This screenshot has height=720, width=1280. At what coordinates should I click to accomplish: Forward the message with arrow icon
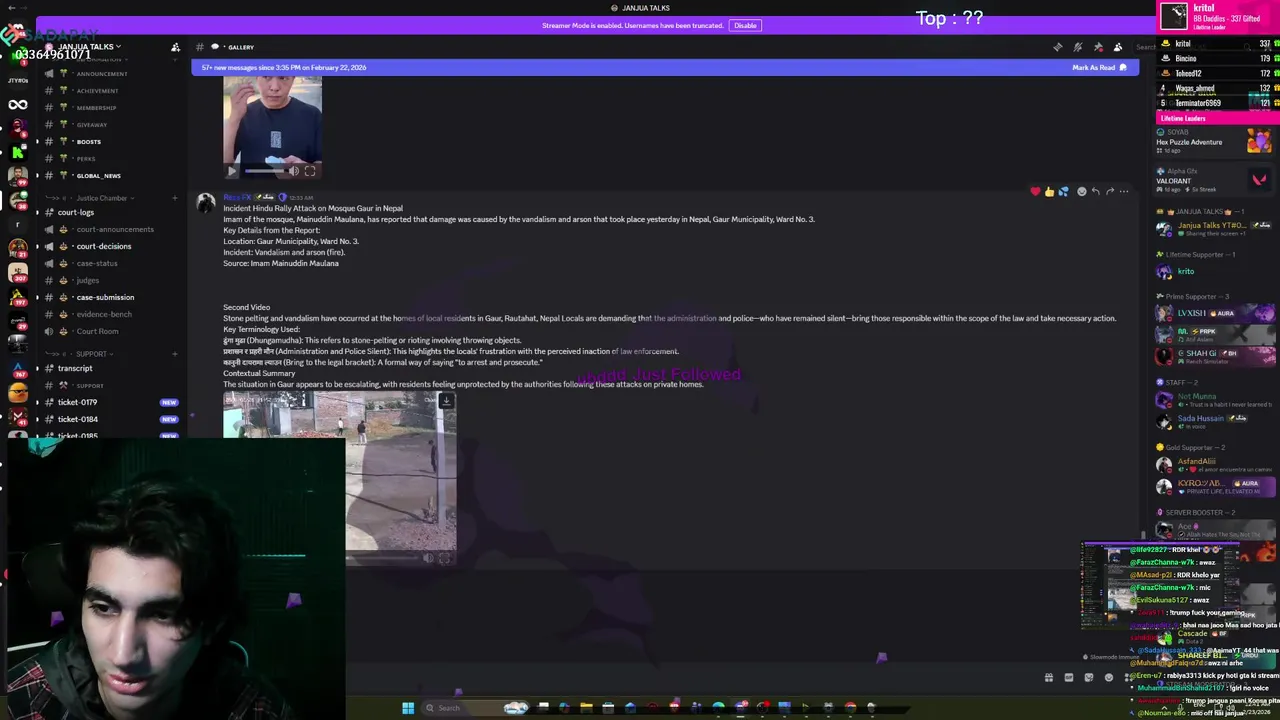click(1109, 191)
